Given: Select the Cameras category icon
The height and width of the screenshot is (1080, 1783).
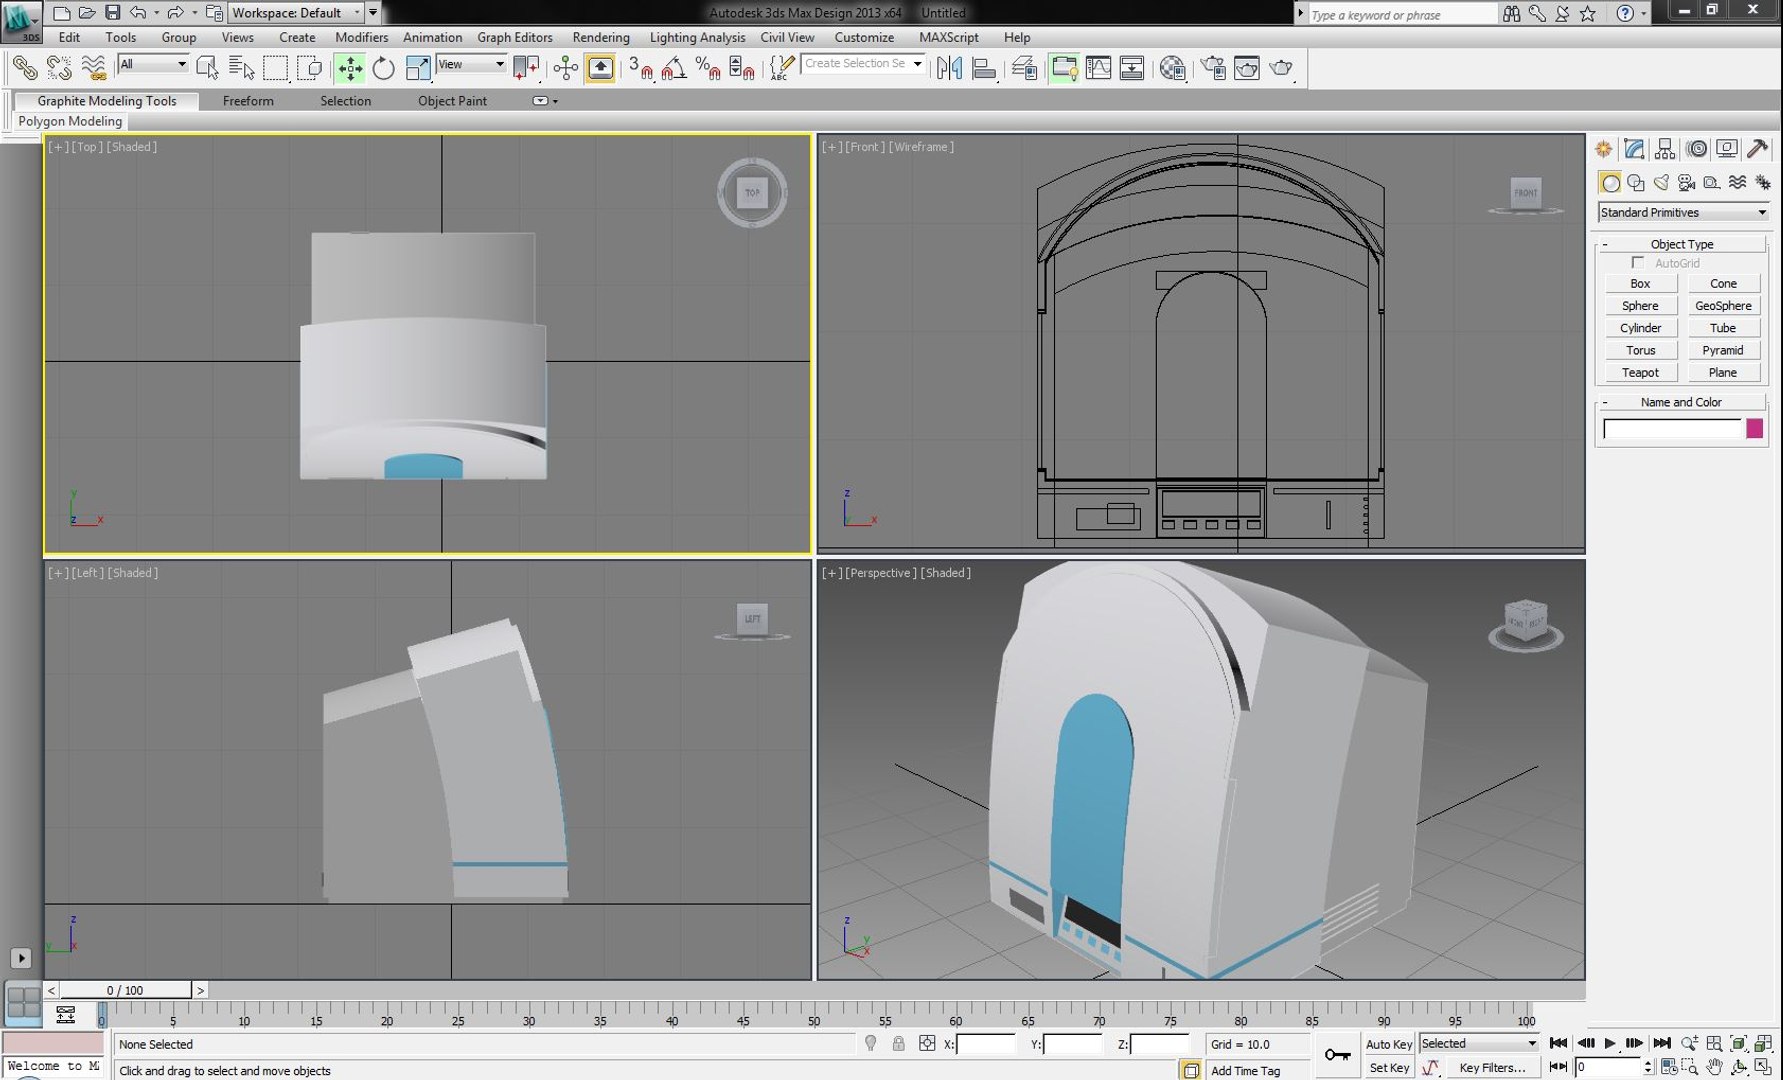Looking at the screenshot, I should tap(1687, 182).
